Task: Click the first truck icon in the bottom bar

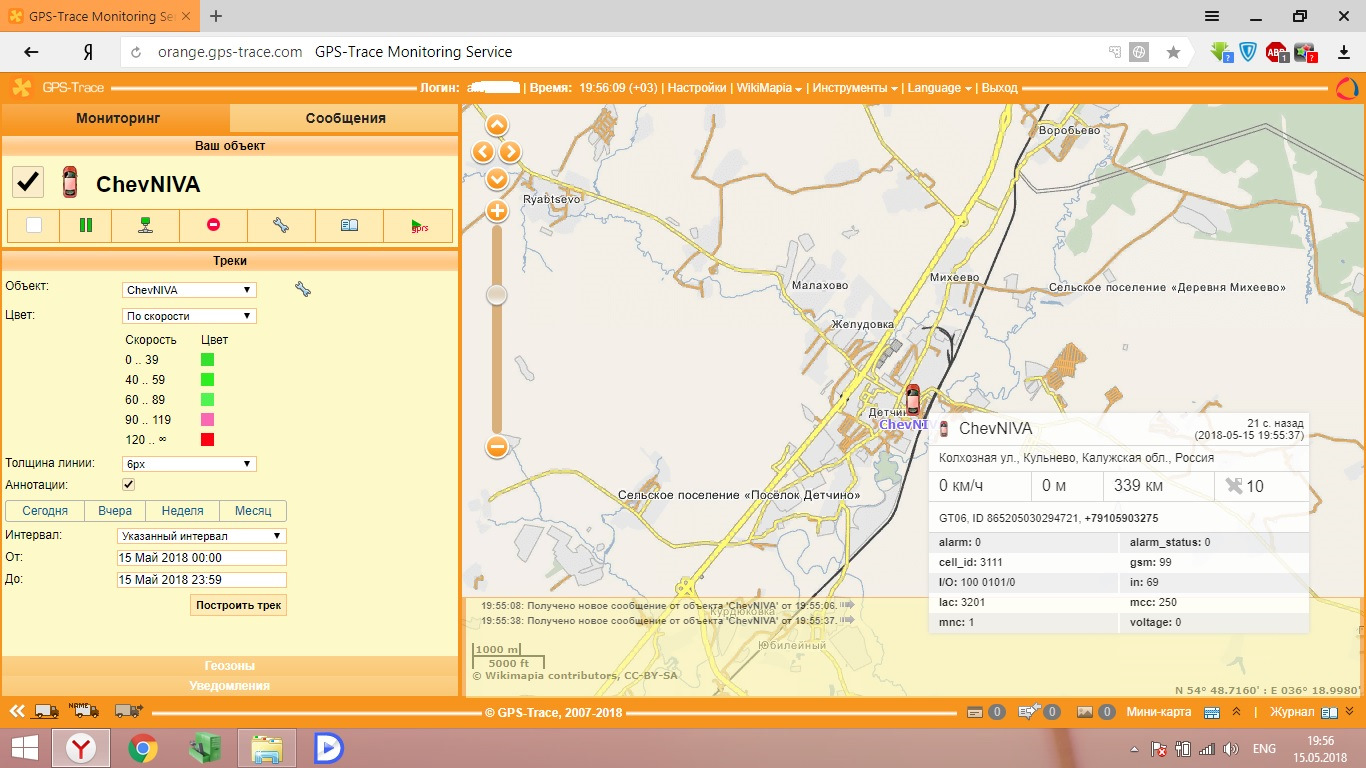Action: pos(46,712)
